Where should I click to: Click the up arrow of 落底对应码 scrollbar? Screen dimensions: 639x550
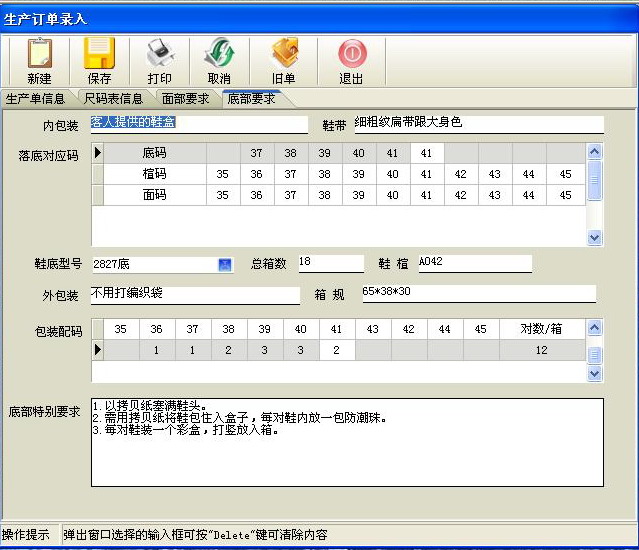(595, 152)
